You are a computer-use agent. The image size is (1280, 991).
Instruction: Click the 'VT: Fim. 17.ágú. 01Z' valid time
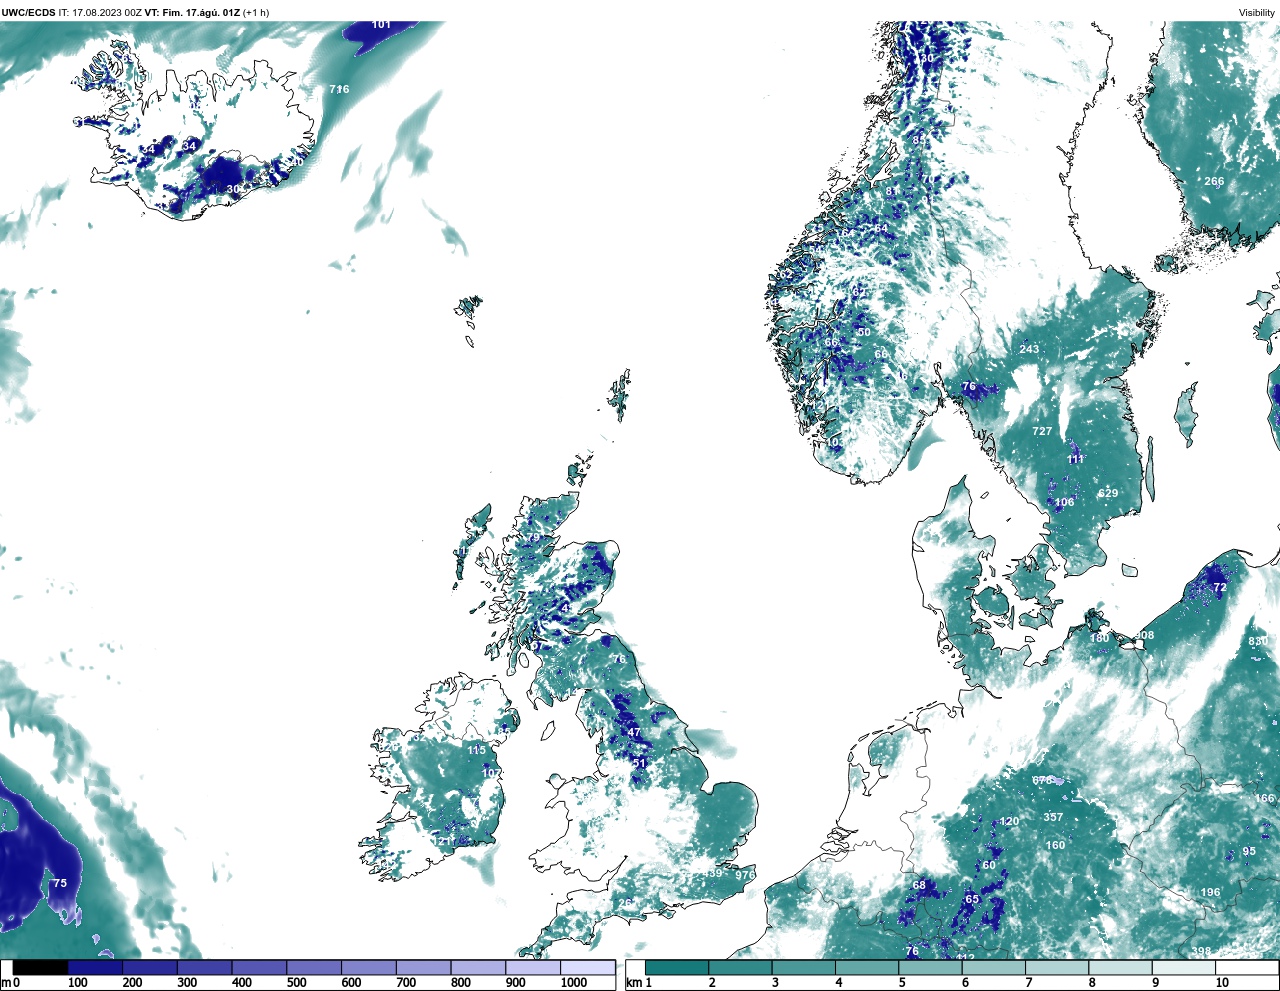(x=192, y=13)
